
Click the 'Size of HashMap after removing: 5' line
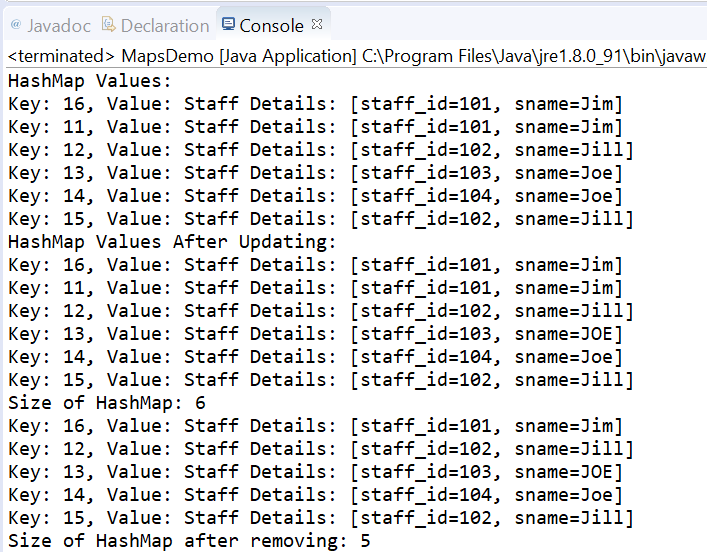(189, 541)
